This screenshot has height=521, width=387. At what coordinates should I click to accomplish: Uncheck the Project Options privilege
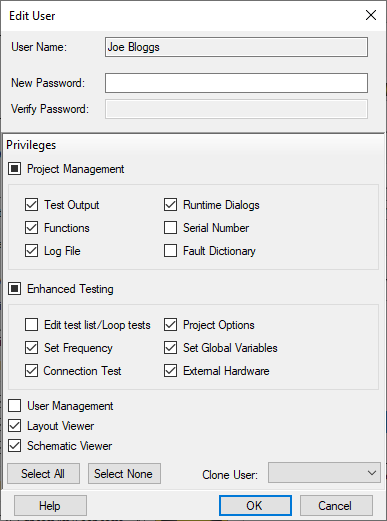pyautogui.click(x=170, y=324)
